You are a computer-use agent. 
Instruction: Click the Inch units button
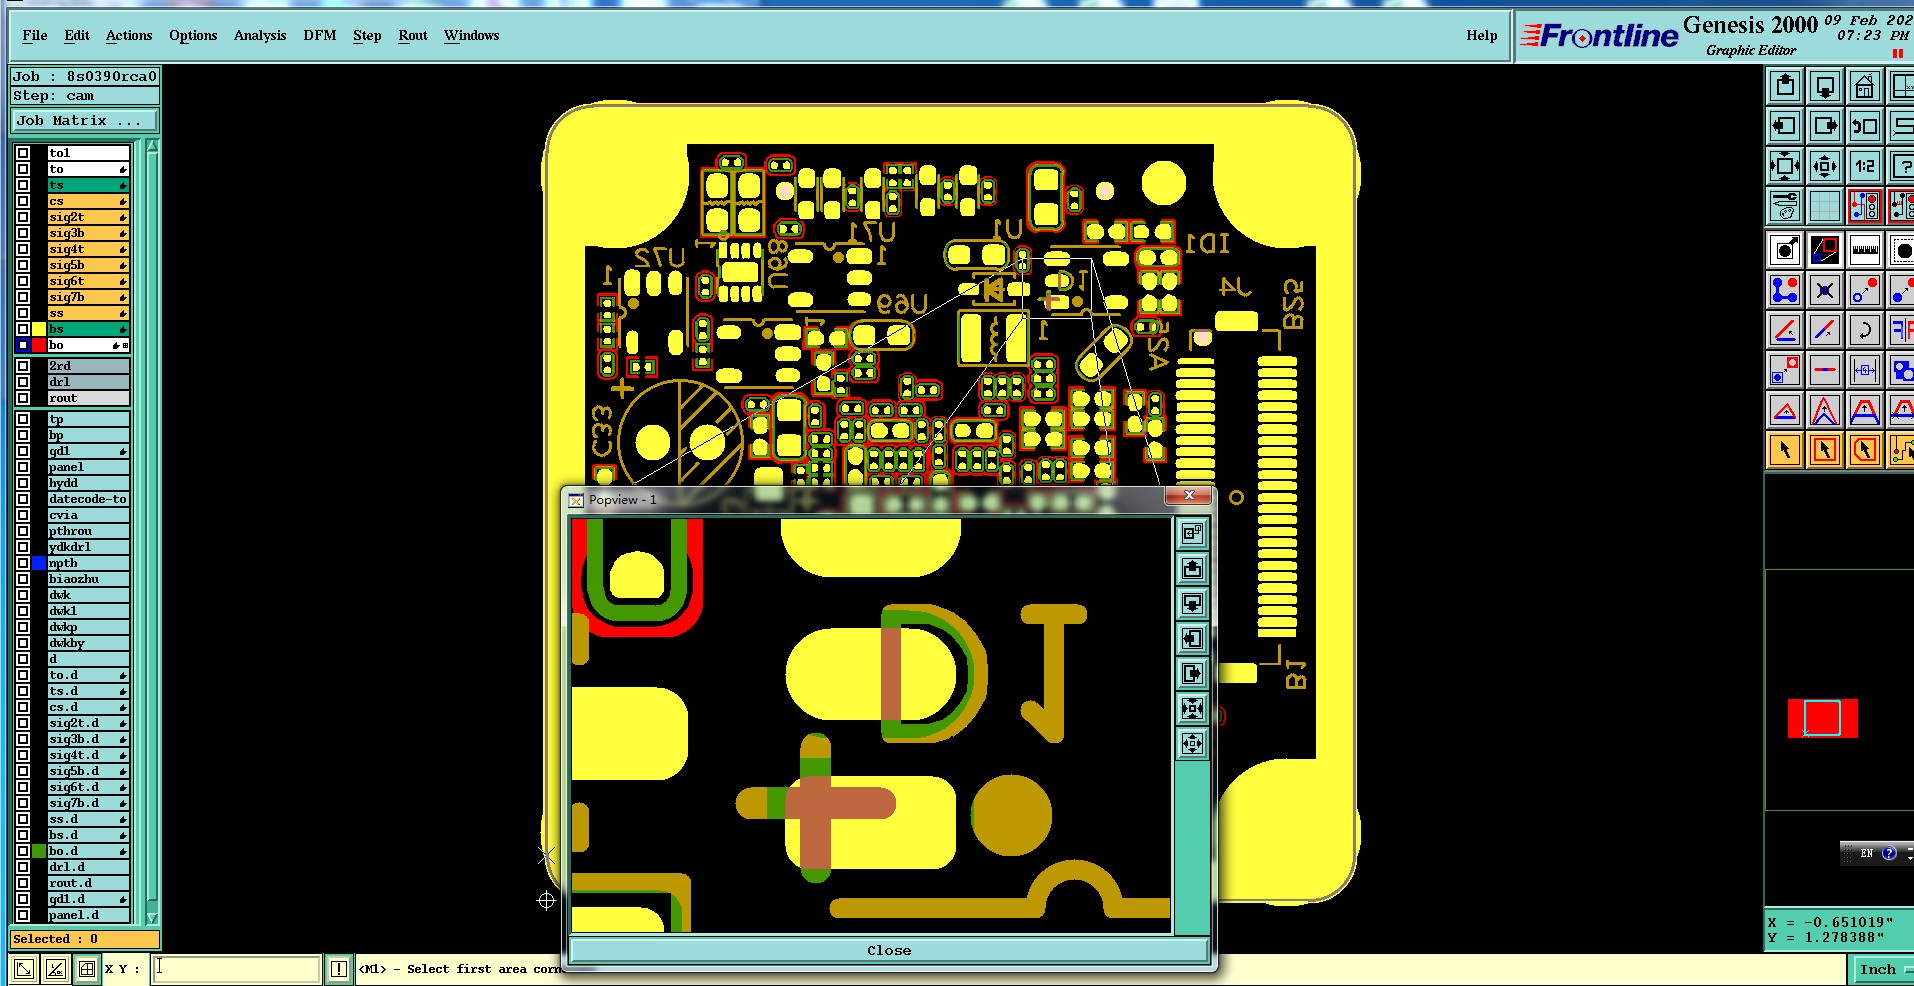1878,969
